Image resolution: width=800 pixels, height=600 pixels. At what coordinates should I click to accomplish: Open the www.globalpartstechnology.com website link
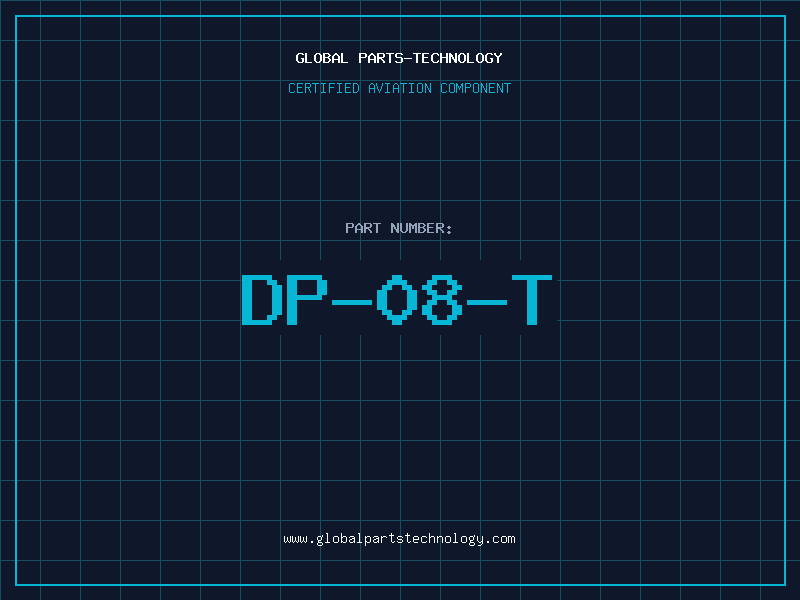click(399, 539)
